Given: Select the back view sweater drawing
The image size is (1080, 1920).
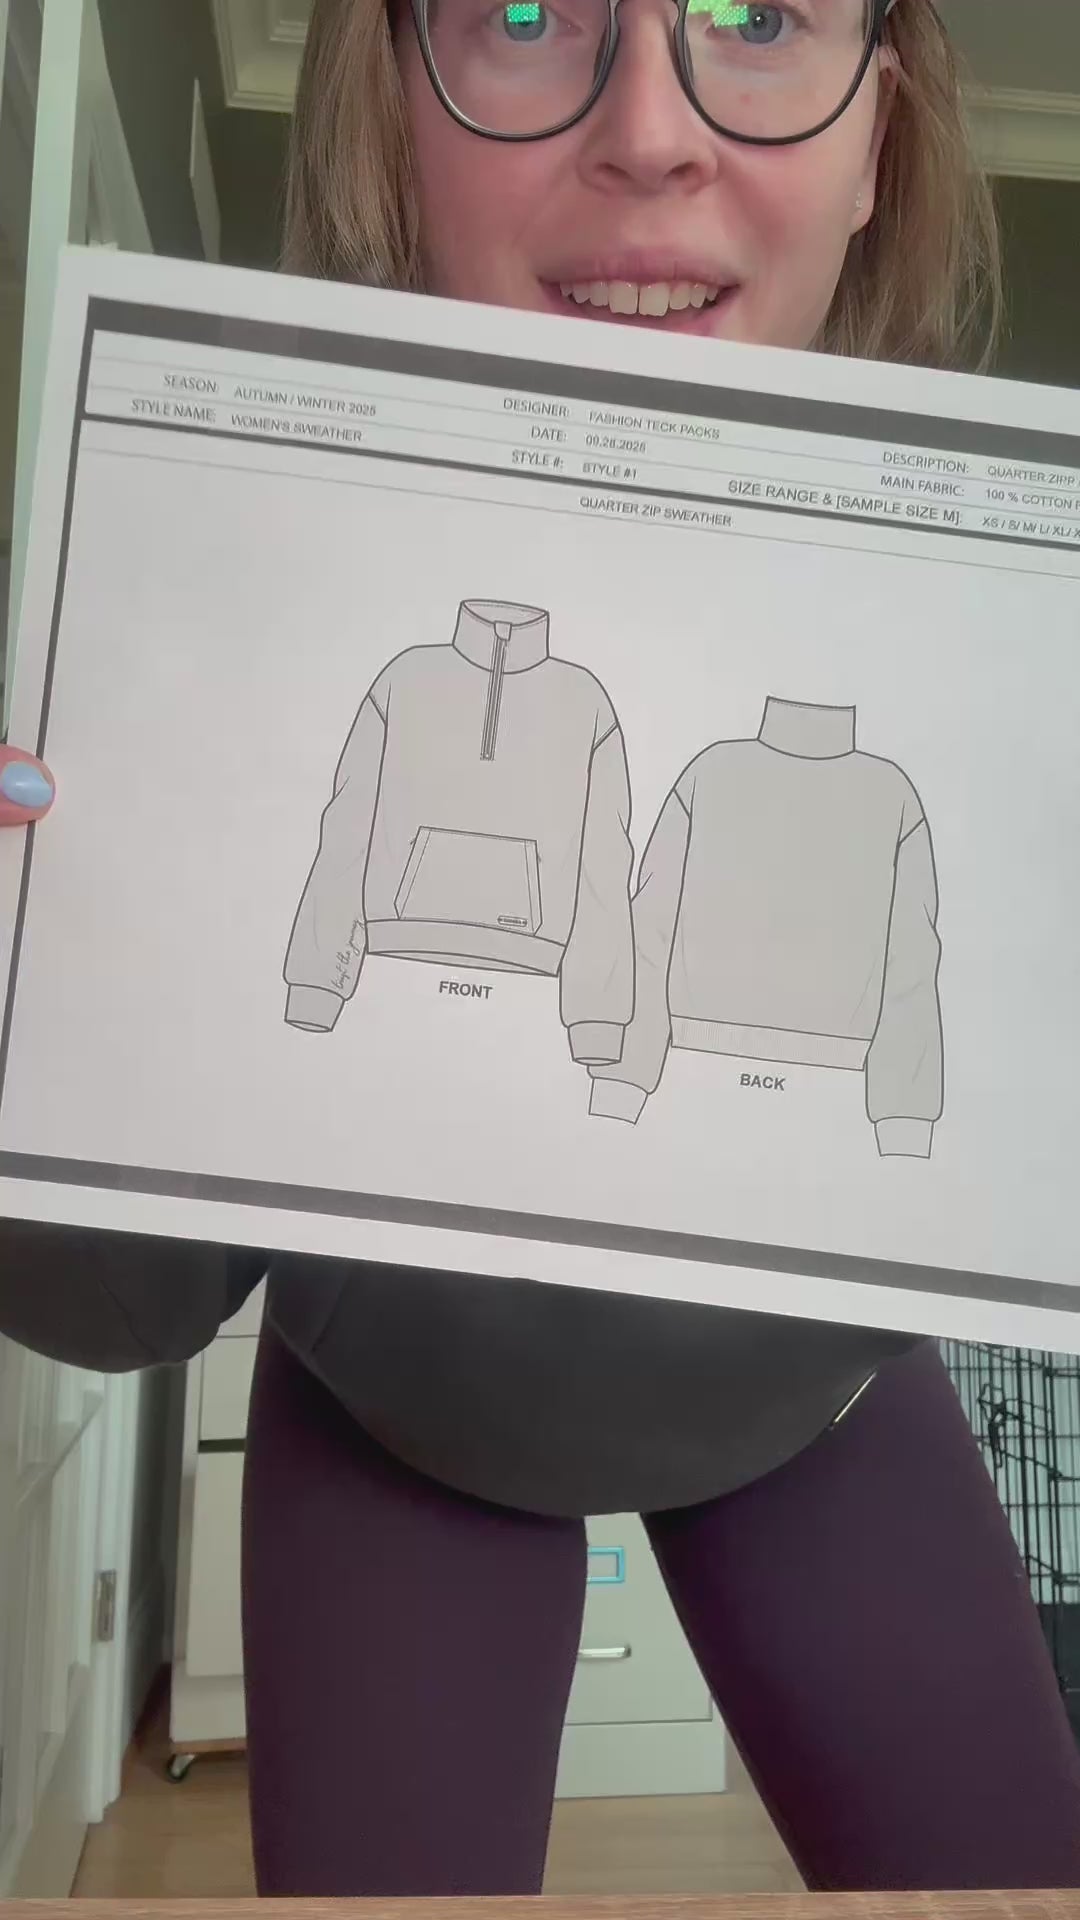Looking at the screenshot, I should click(x=790, y=920).
